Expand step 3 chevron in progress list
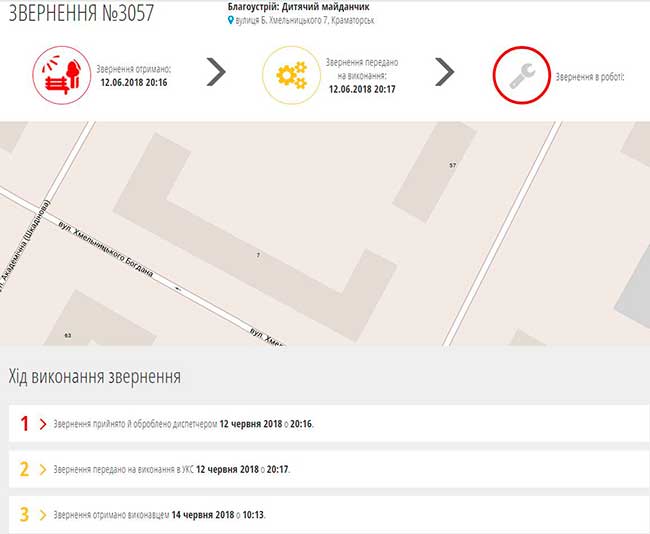The width and height of the screenshot is (650, 534). click(x=42, y=515)
